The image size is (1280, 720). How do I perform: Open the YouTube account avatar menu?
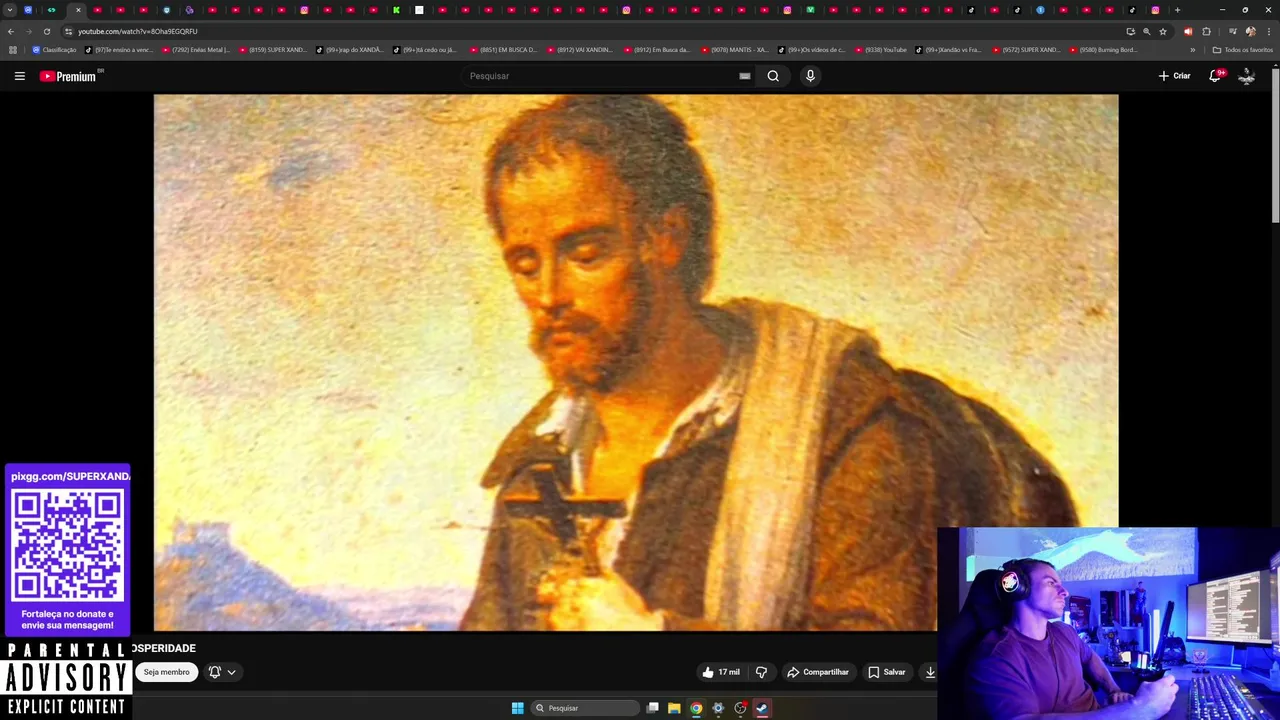click(1246, 76)
